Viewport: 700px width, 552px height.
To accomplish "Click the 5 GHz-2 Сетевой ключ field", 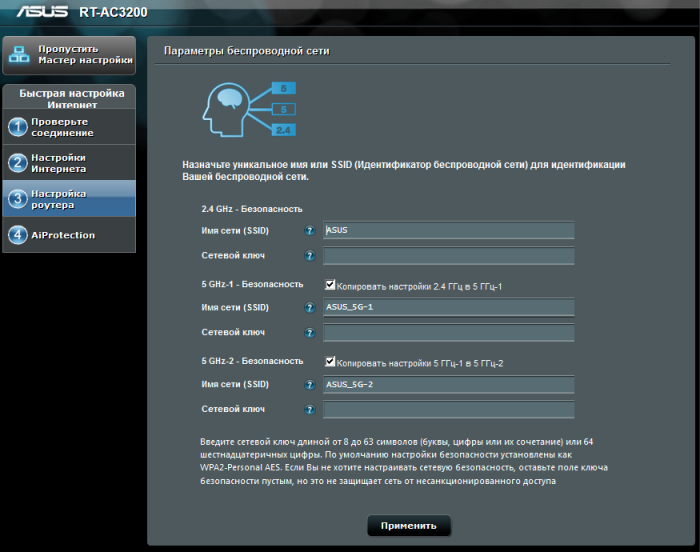I will (x=449, y=410).
